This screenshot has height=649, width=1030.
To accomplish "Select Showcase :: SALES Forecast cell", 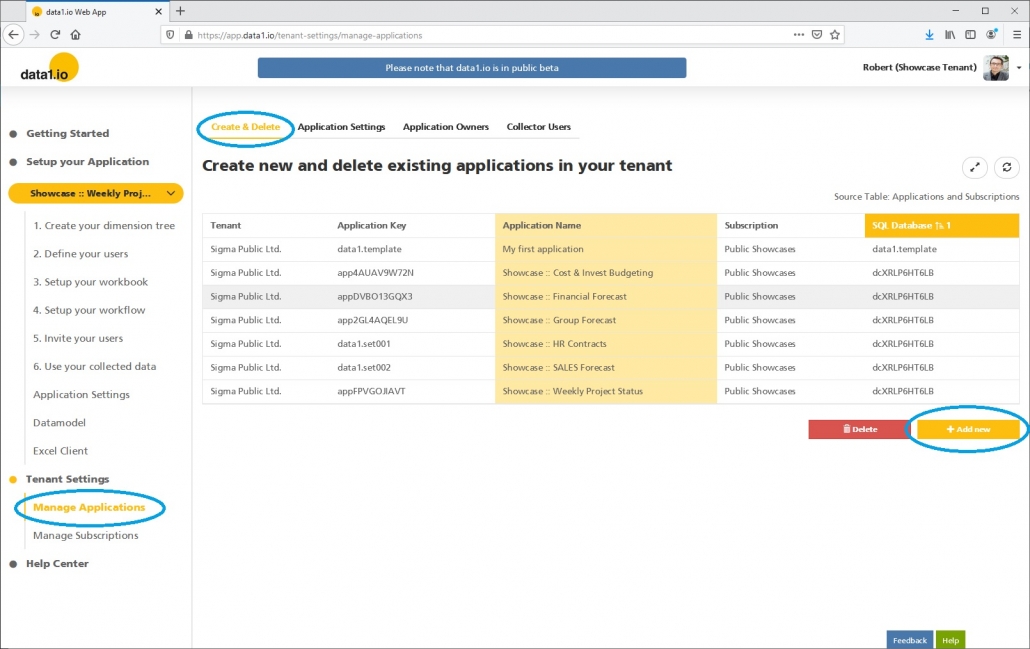I will click(606, 367).
